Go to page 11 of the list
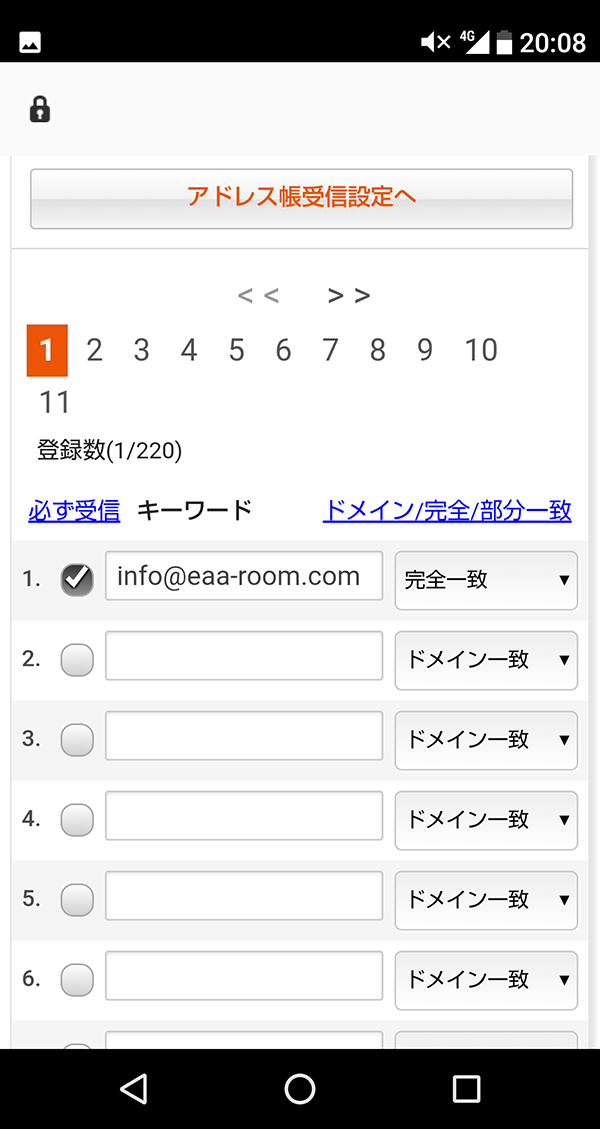 [x=54, y=402]
